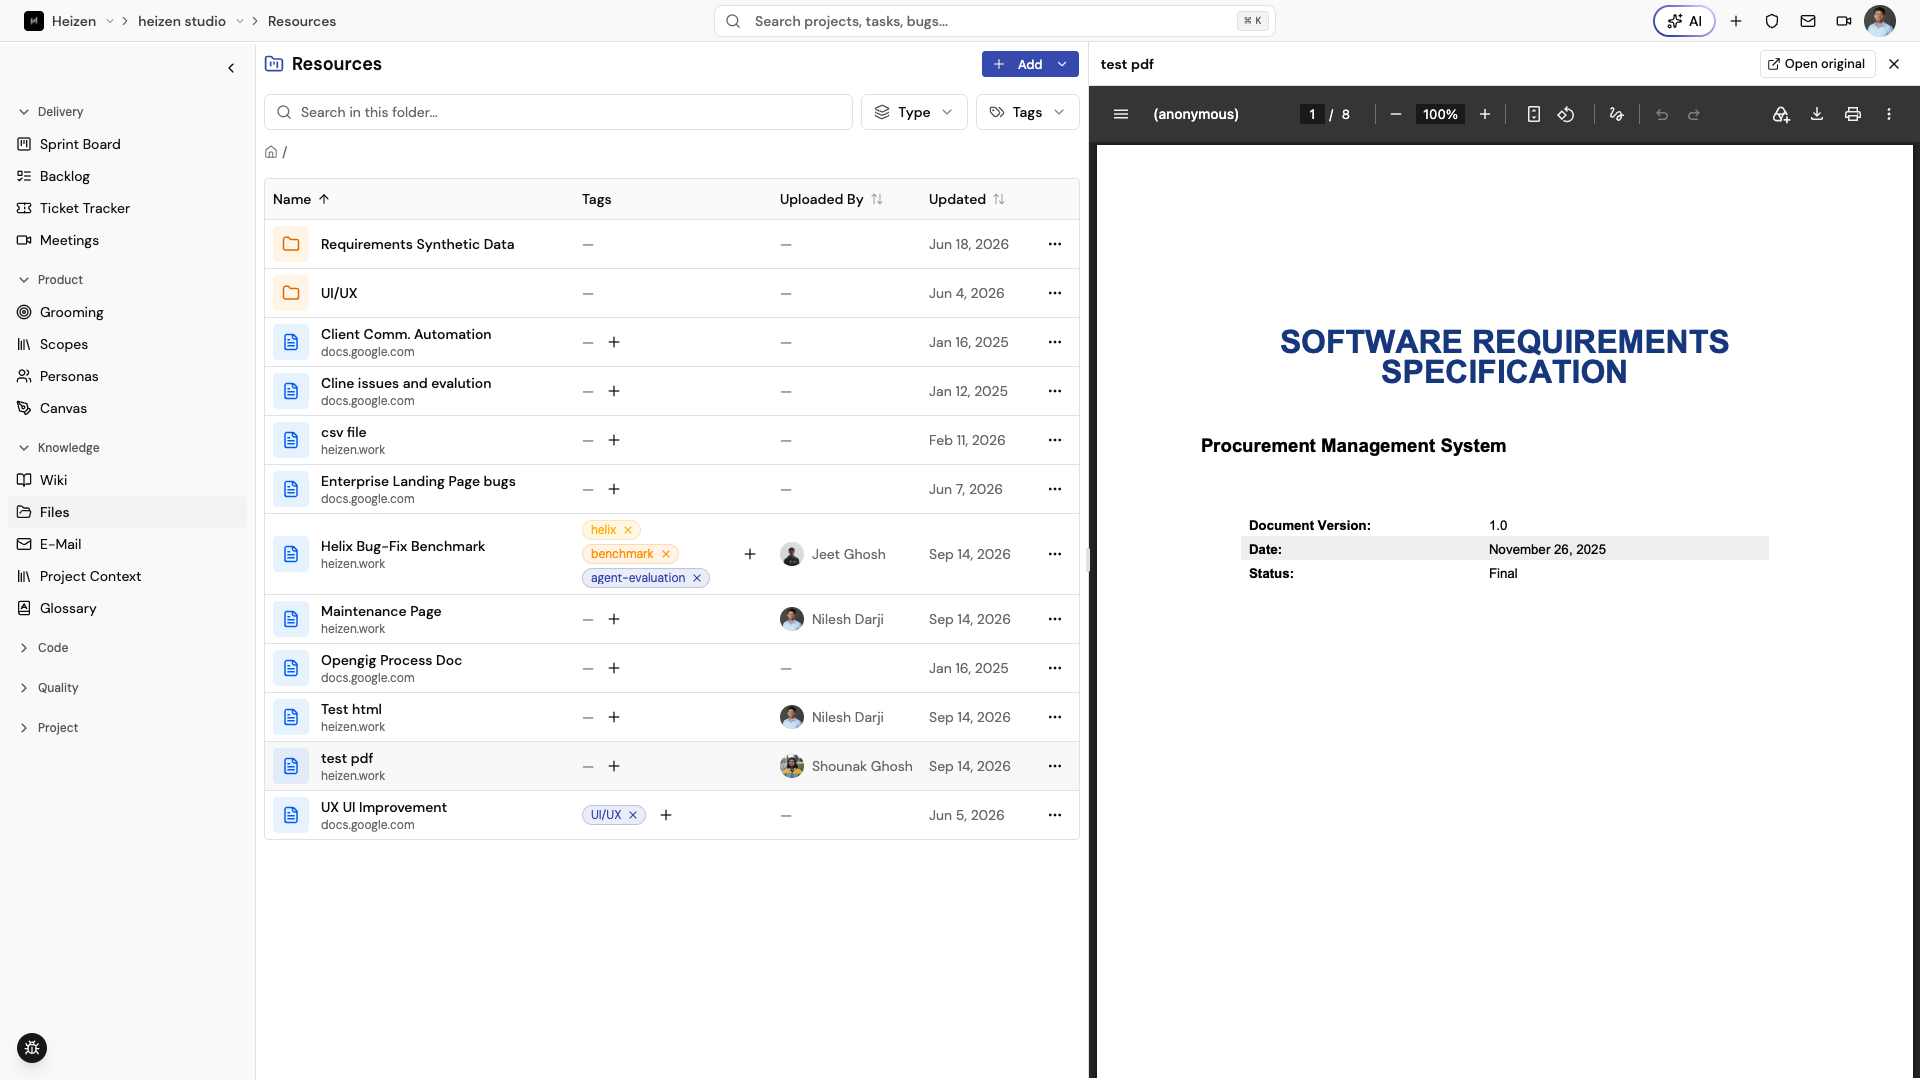Open the bug report widget
Viewport: 1920px width, 1080px height.
tap(32, 1048)
